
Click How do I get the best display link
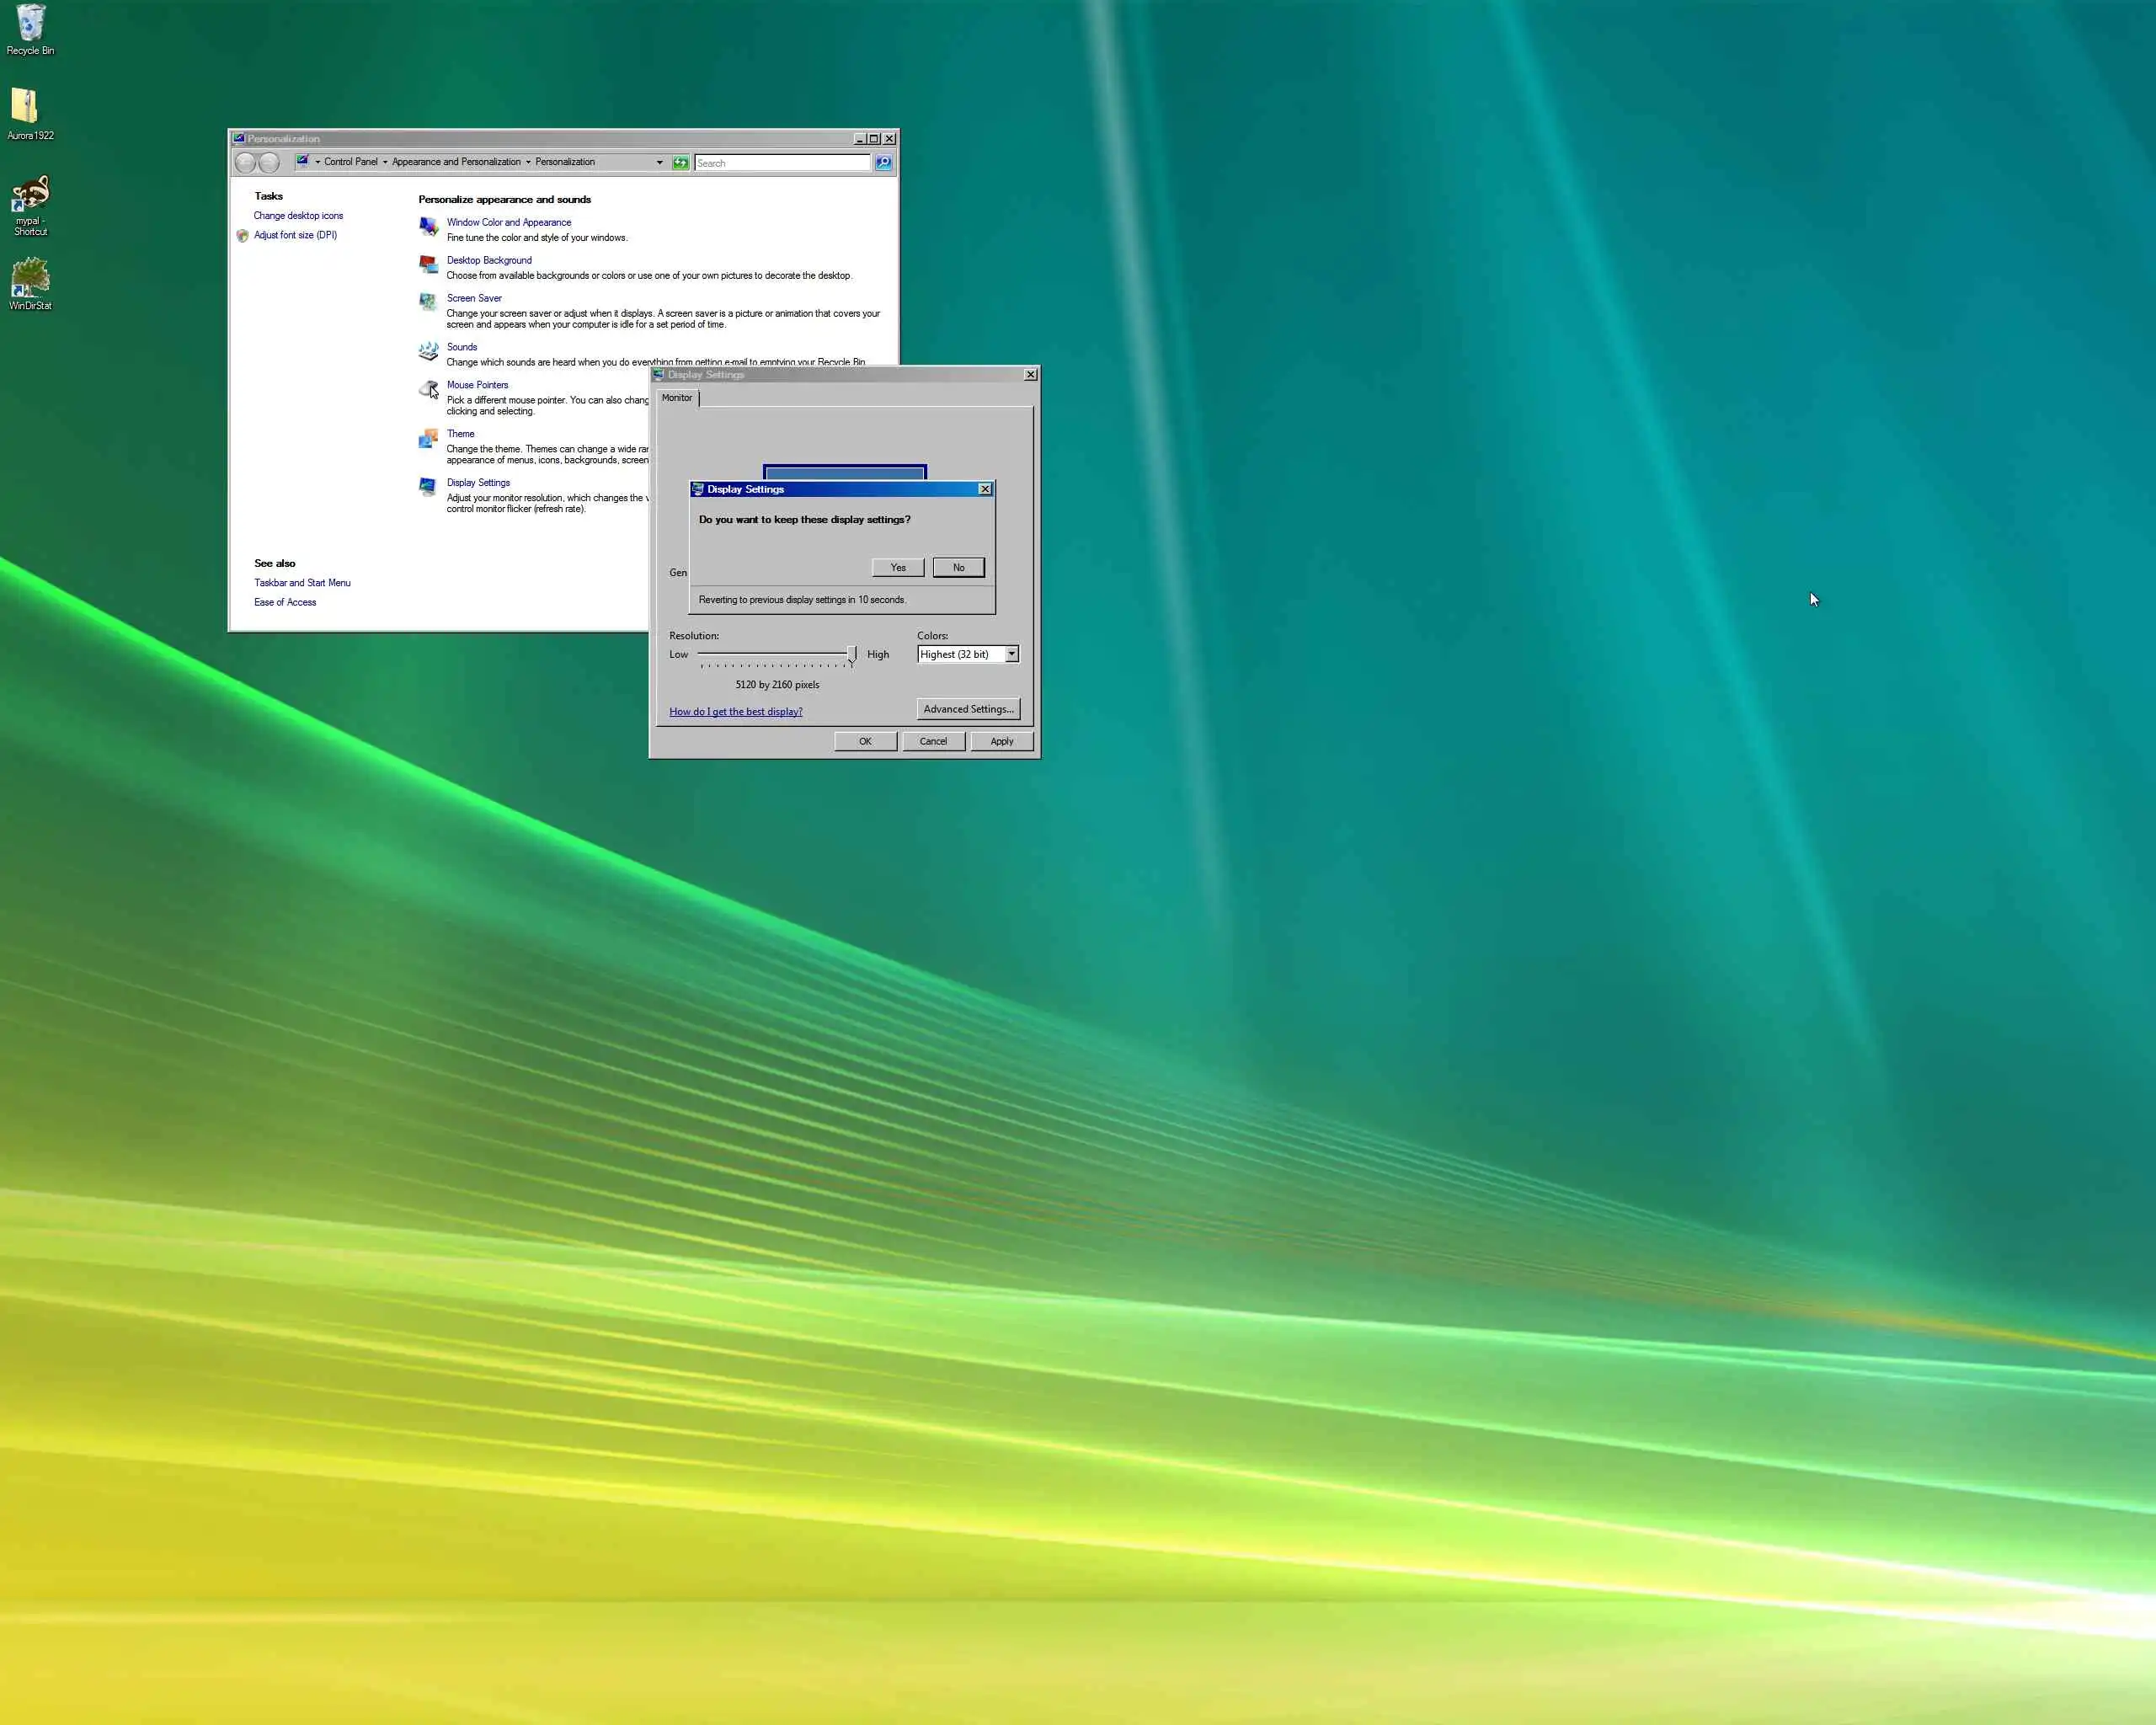click(735, 712)
